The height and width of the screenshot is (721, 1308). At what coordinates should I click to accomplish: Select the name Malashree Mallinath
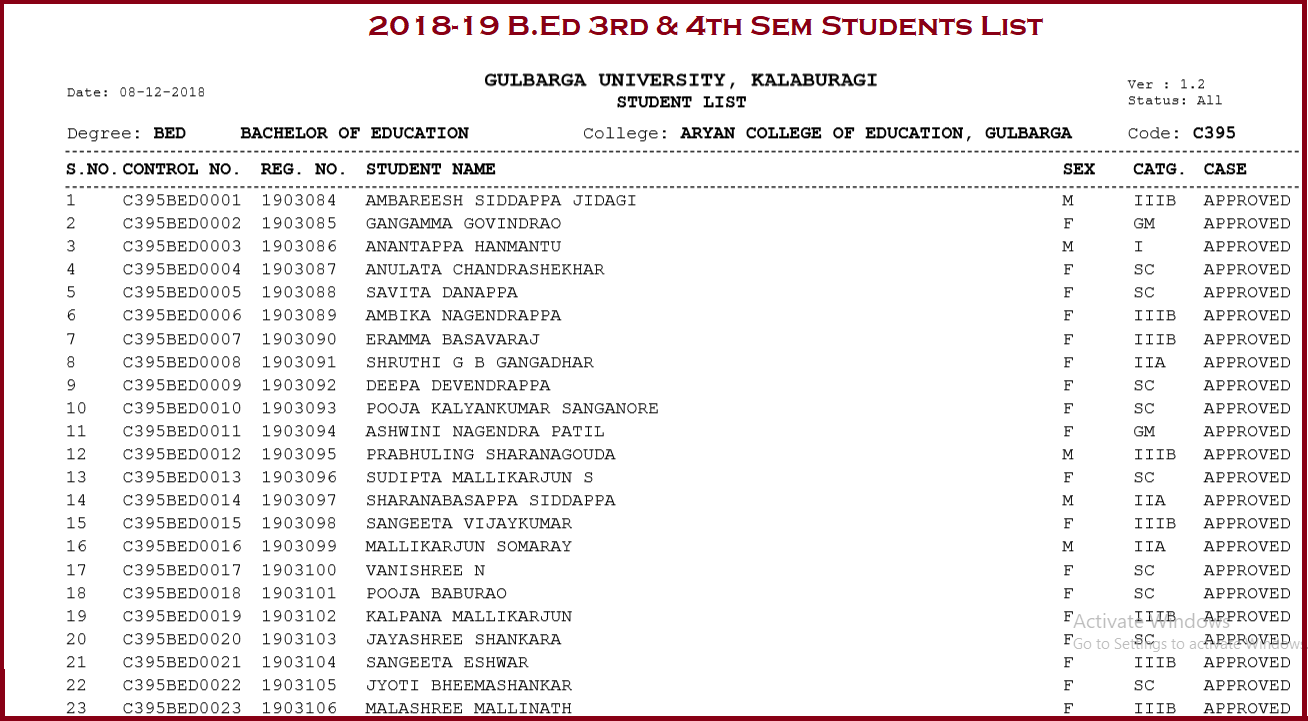[468, 708]
